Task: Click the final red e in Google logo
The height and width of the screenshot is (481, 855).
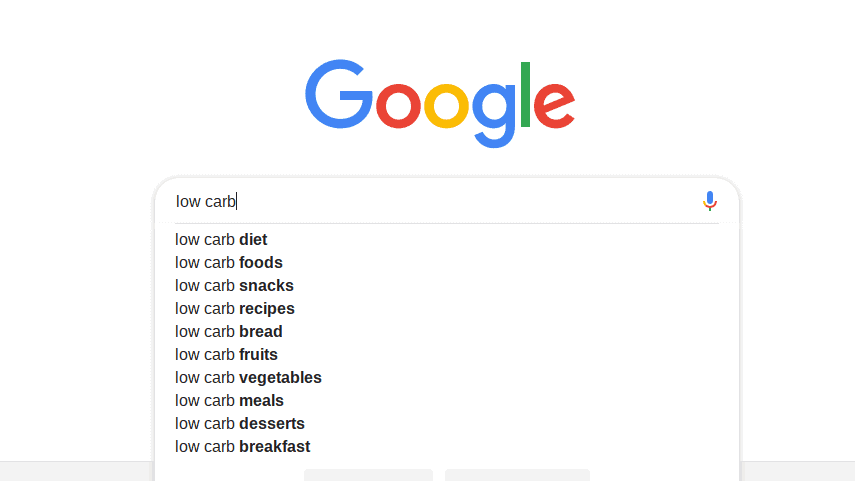Action: tap(554, 106)
